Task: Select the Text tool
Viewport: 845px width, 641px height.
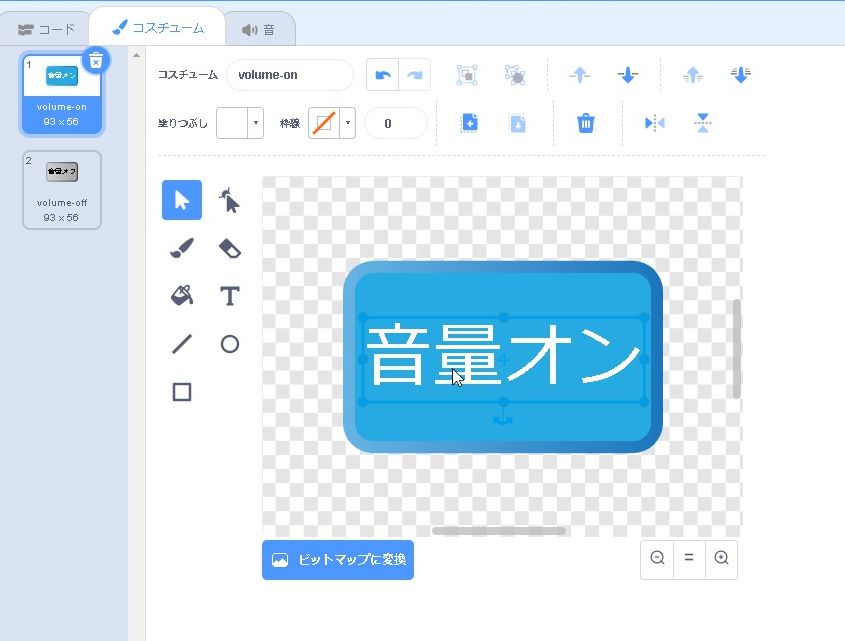Action: 229,296
